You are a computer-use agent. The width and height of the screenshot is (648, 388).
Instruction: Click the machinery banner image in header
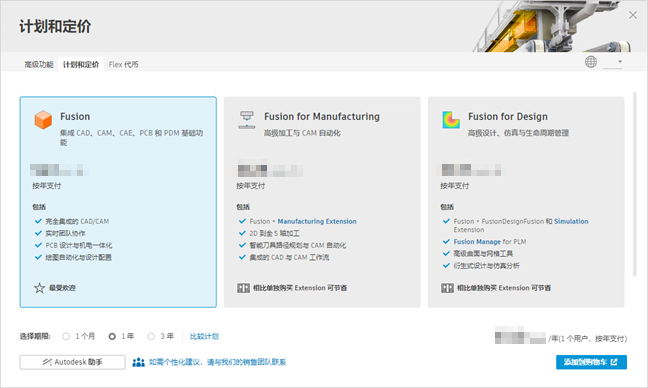pyautogui.click(x=552, y=26)
